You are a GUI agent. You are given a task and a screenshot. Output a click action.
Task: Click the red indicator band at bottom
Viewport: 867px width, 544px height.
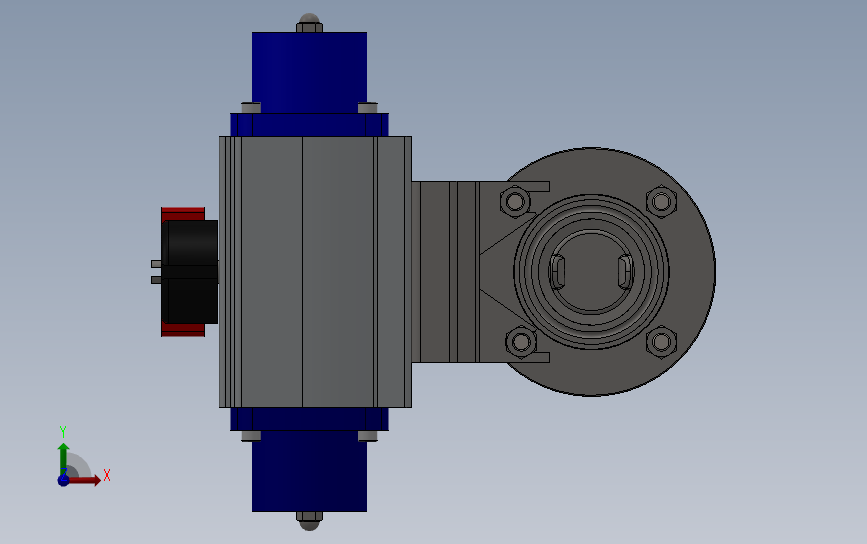pyautogui.click(x=183, y=330)
